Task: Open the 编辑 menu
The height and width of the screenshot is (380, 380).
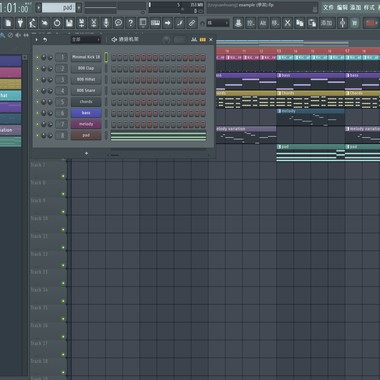Action: coord(342,7)
